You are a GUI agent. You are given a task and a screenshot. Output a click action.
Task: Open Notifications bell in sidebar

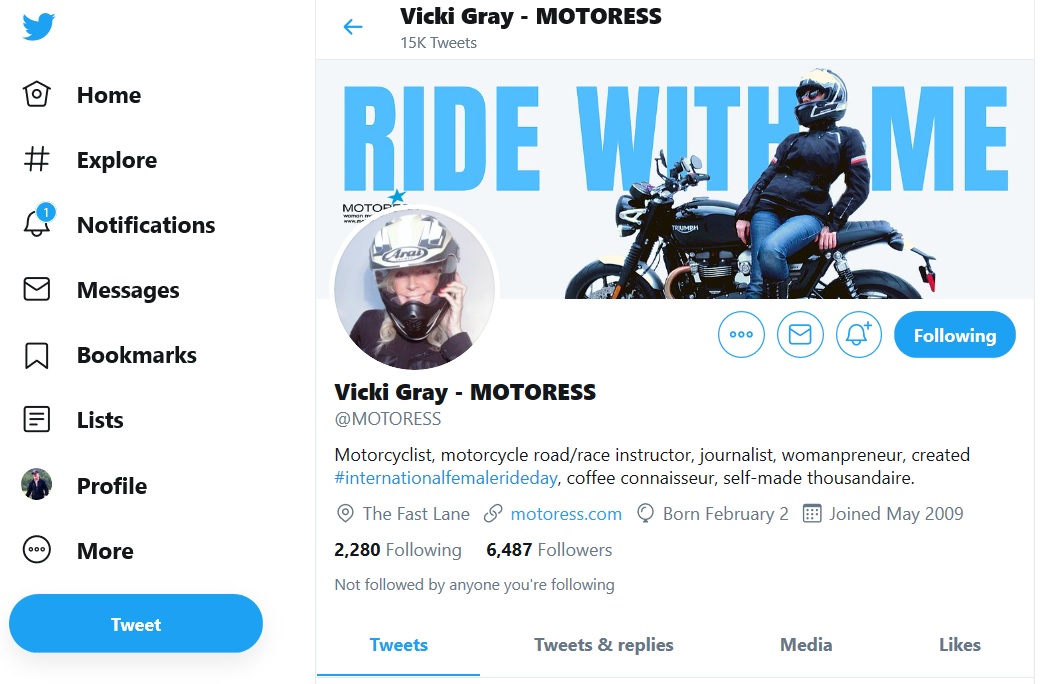[37, 224]
